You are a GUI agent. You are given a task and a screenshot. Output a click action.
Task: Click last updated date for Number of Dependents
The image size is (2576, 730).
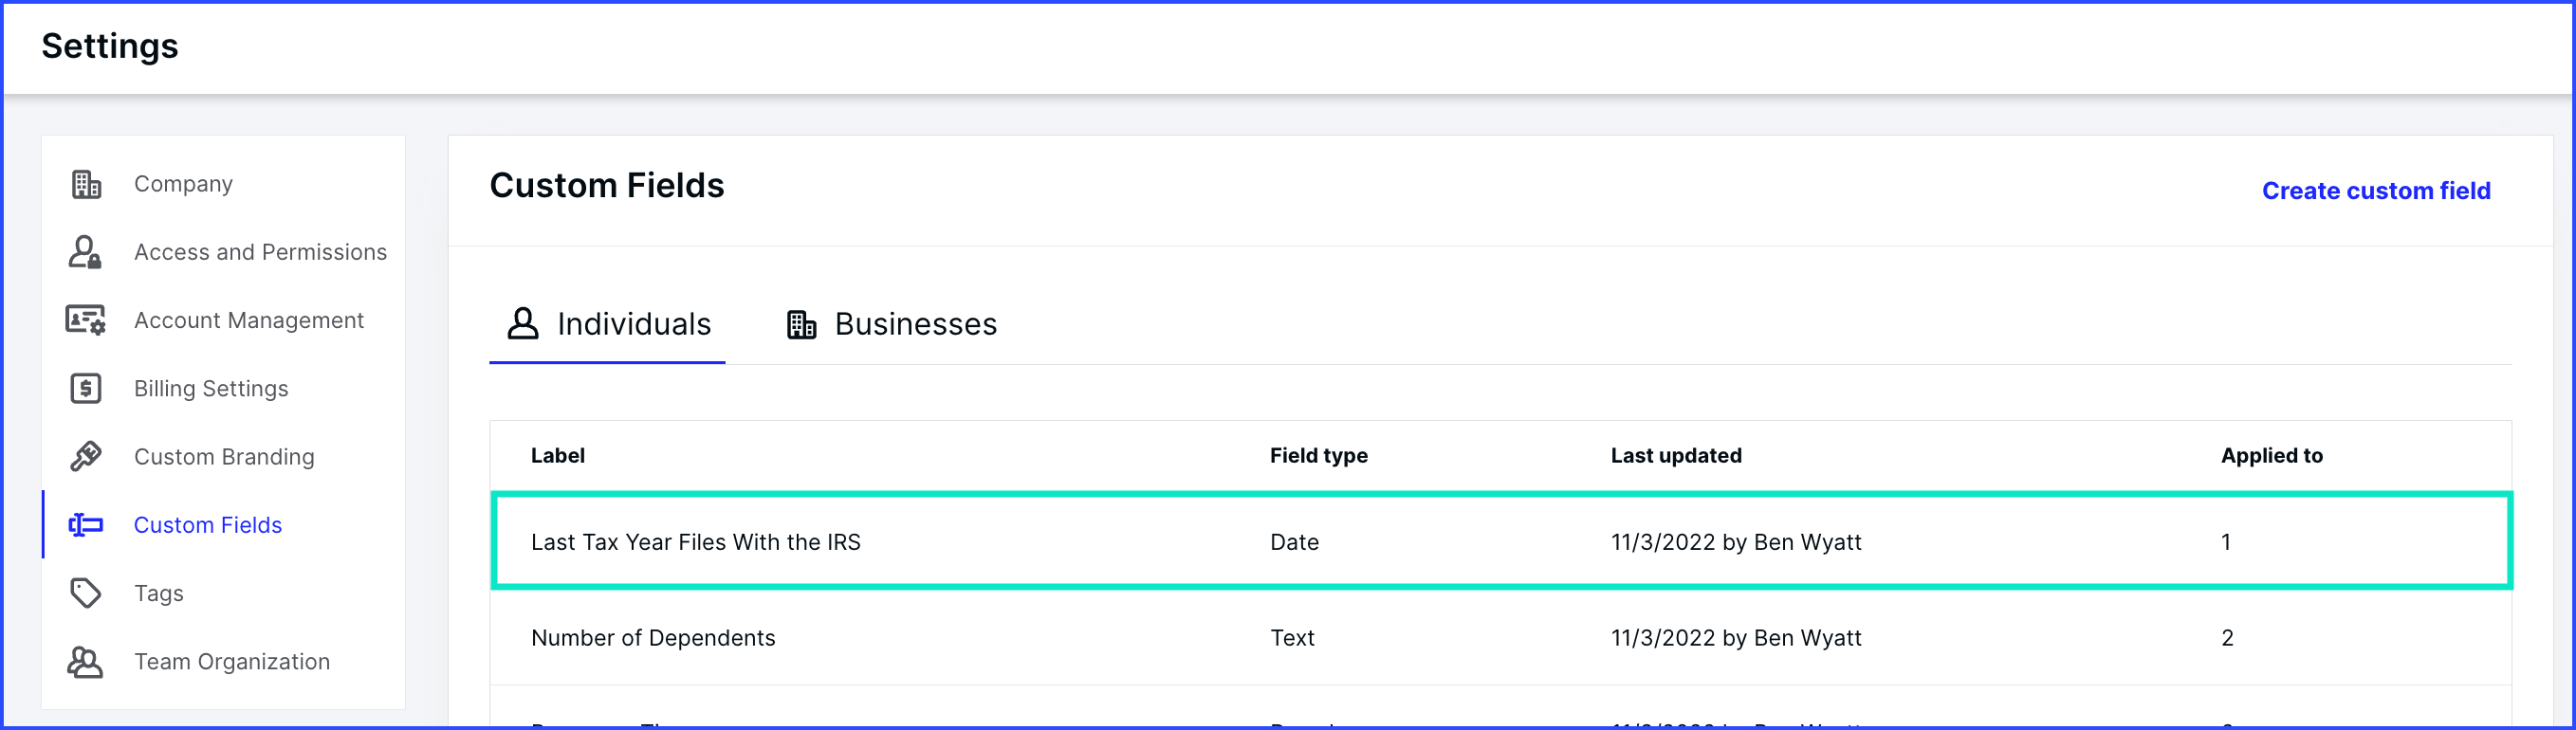coord(1736,638)
